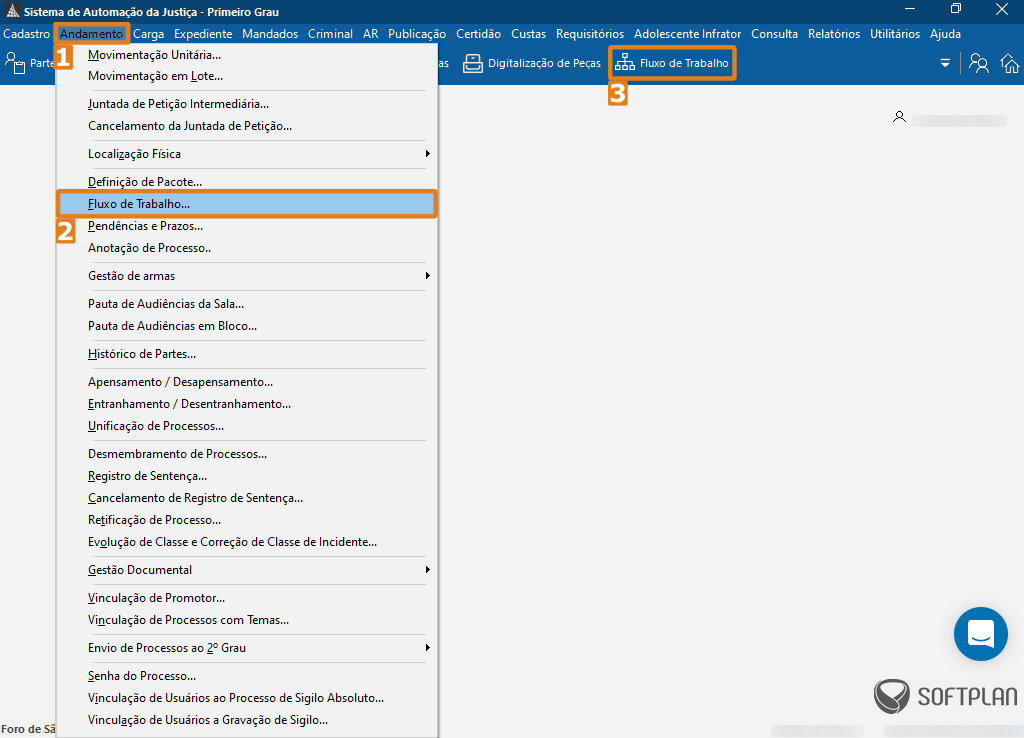Open Pauta de Audiências em Bloco
Image resolution: width=1024 pixels, height=738 pixels.
[x=247, y=326]
